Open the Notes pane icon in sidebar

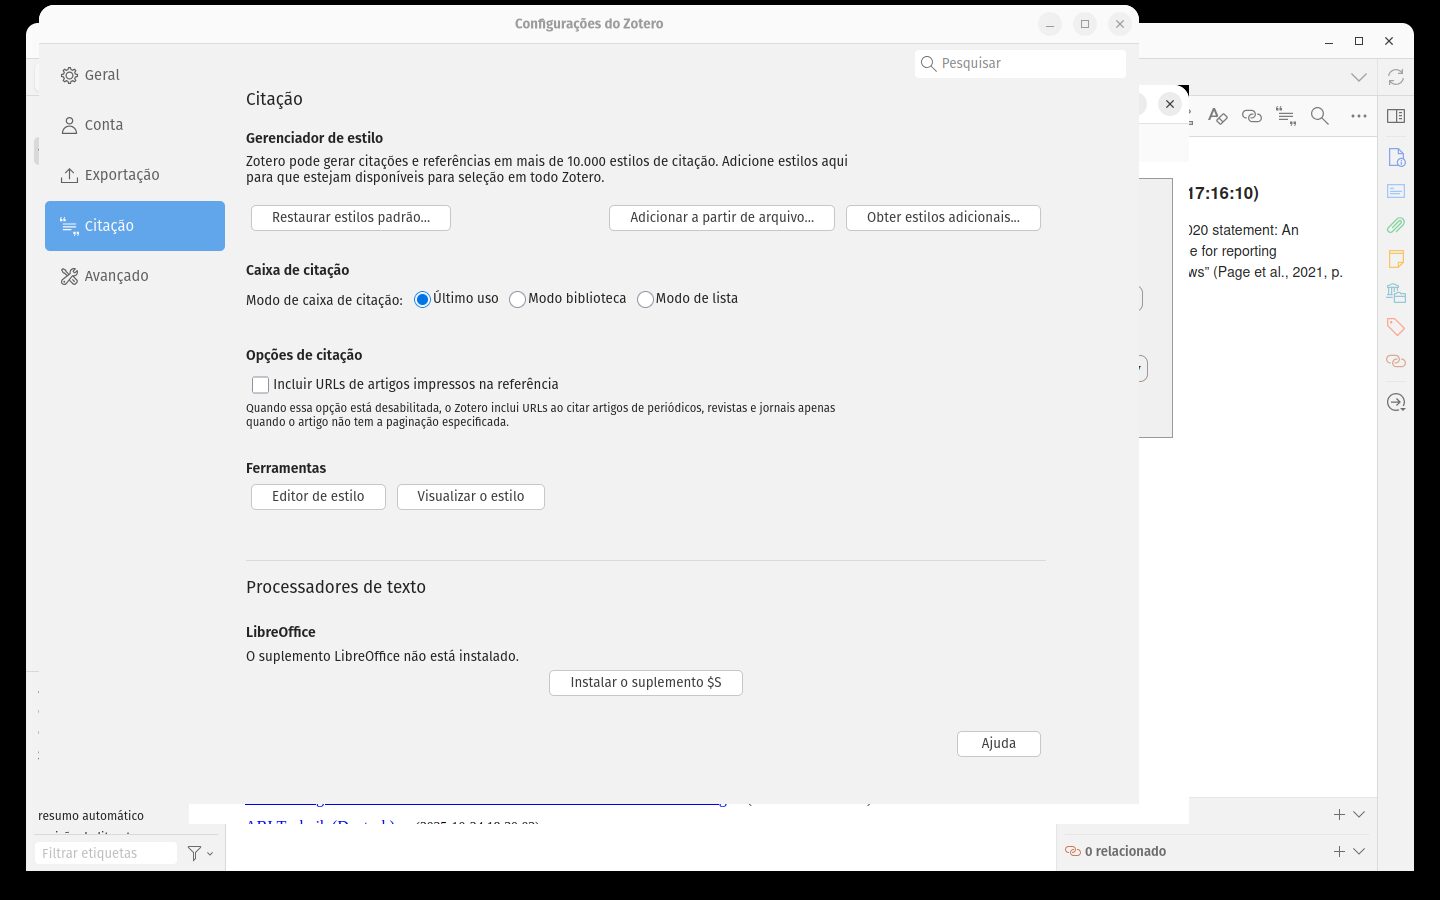point(1396,259)
